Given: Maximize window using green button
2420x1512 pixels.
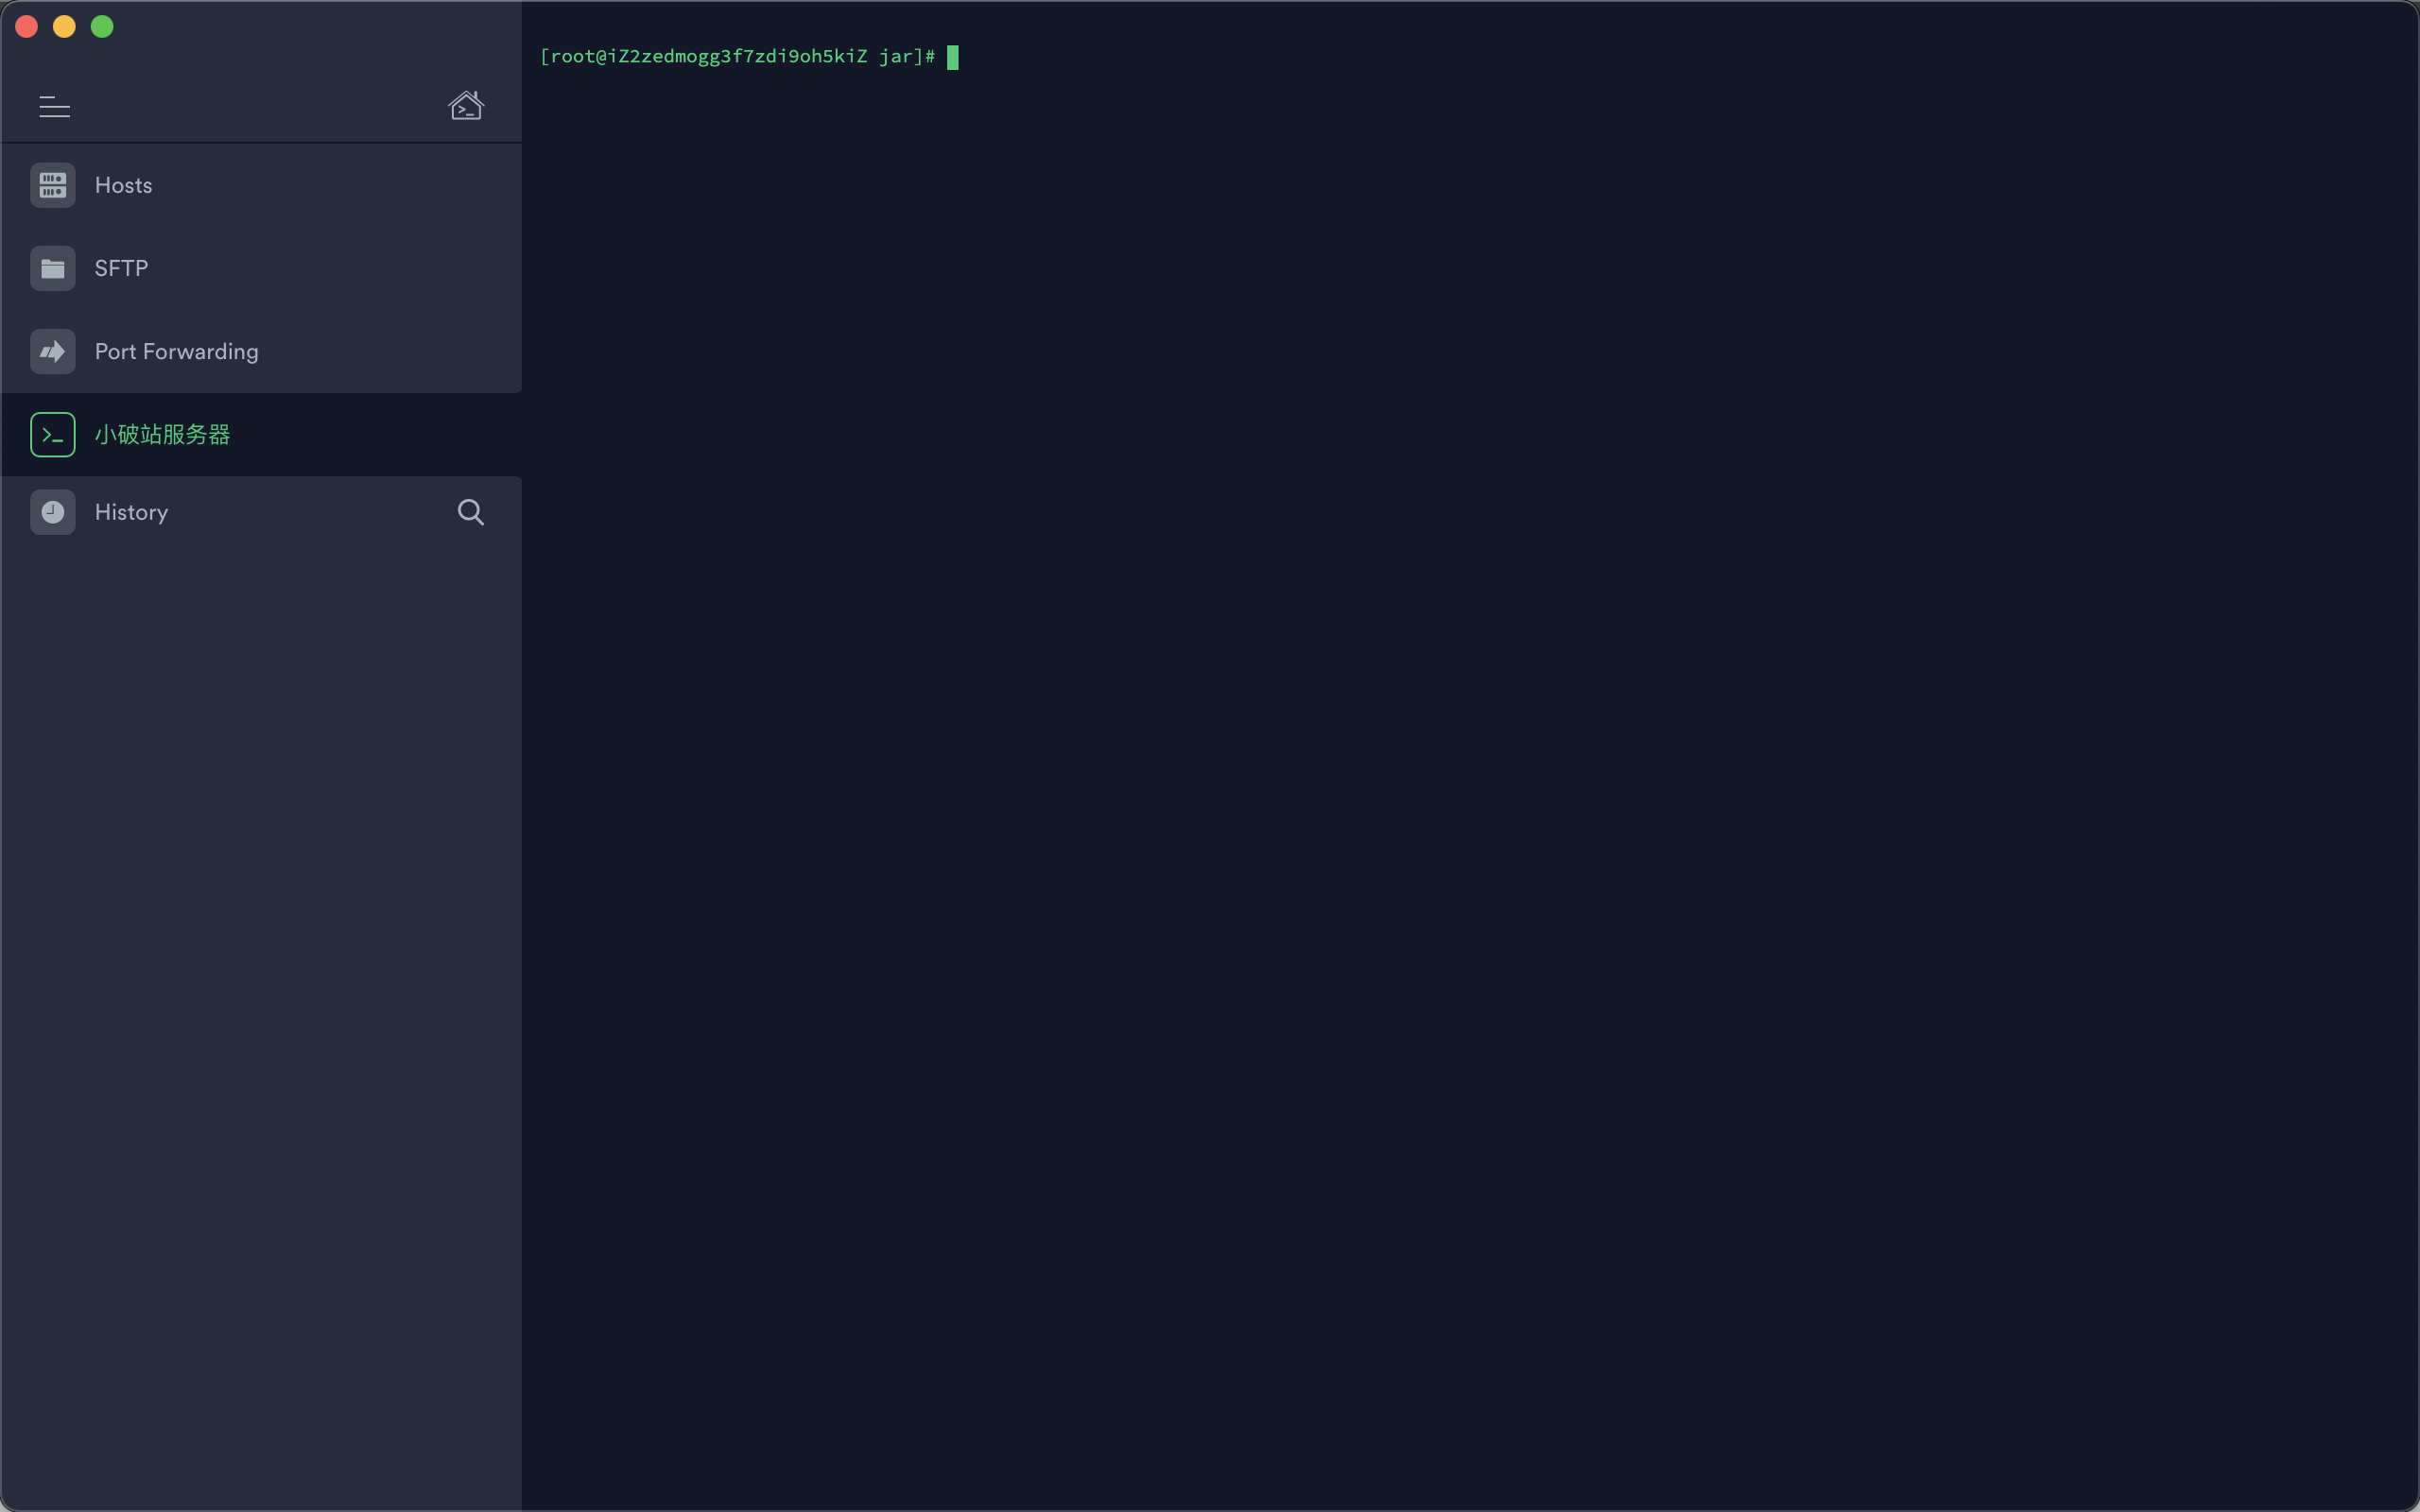Looking at the screenshot, I should [x=102, y=26].
